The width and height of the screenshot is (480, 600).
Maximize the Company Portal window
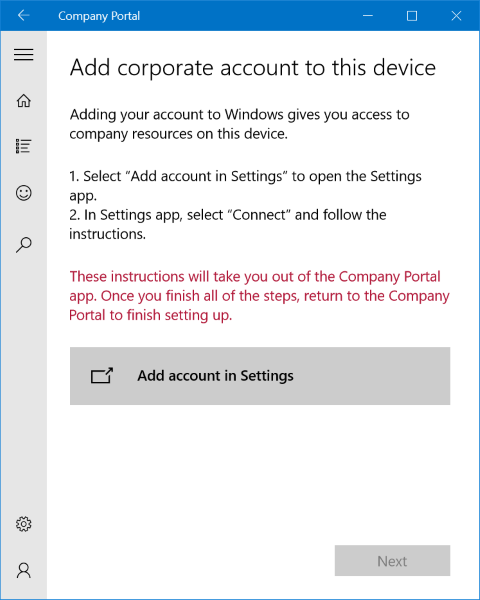click(412, 16)
